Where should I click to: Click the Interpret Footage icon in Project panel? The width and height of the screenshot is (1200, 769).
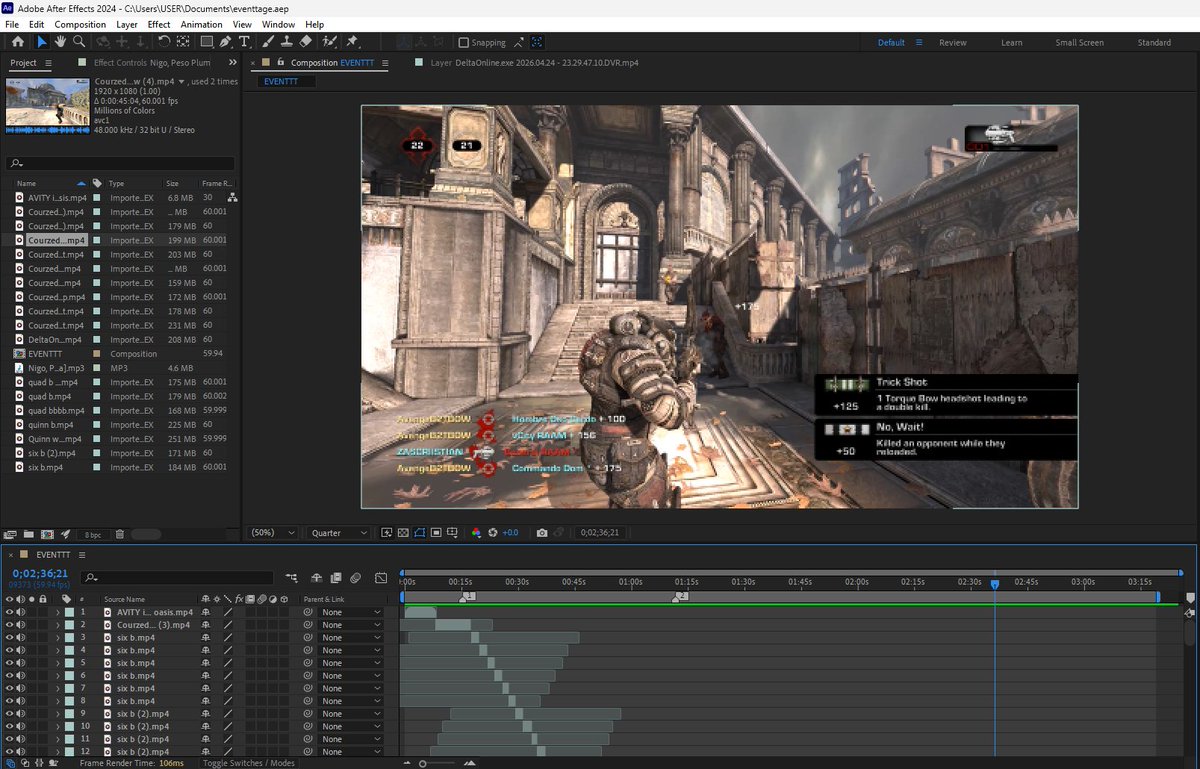click(x=10, y=535)
